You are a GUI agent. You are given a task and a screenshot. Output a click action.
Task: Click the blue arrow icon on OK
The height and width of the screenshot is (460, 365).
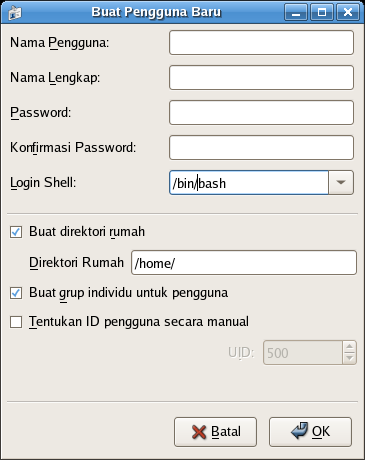pyautogui.click(x=299, y=430)
